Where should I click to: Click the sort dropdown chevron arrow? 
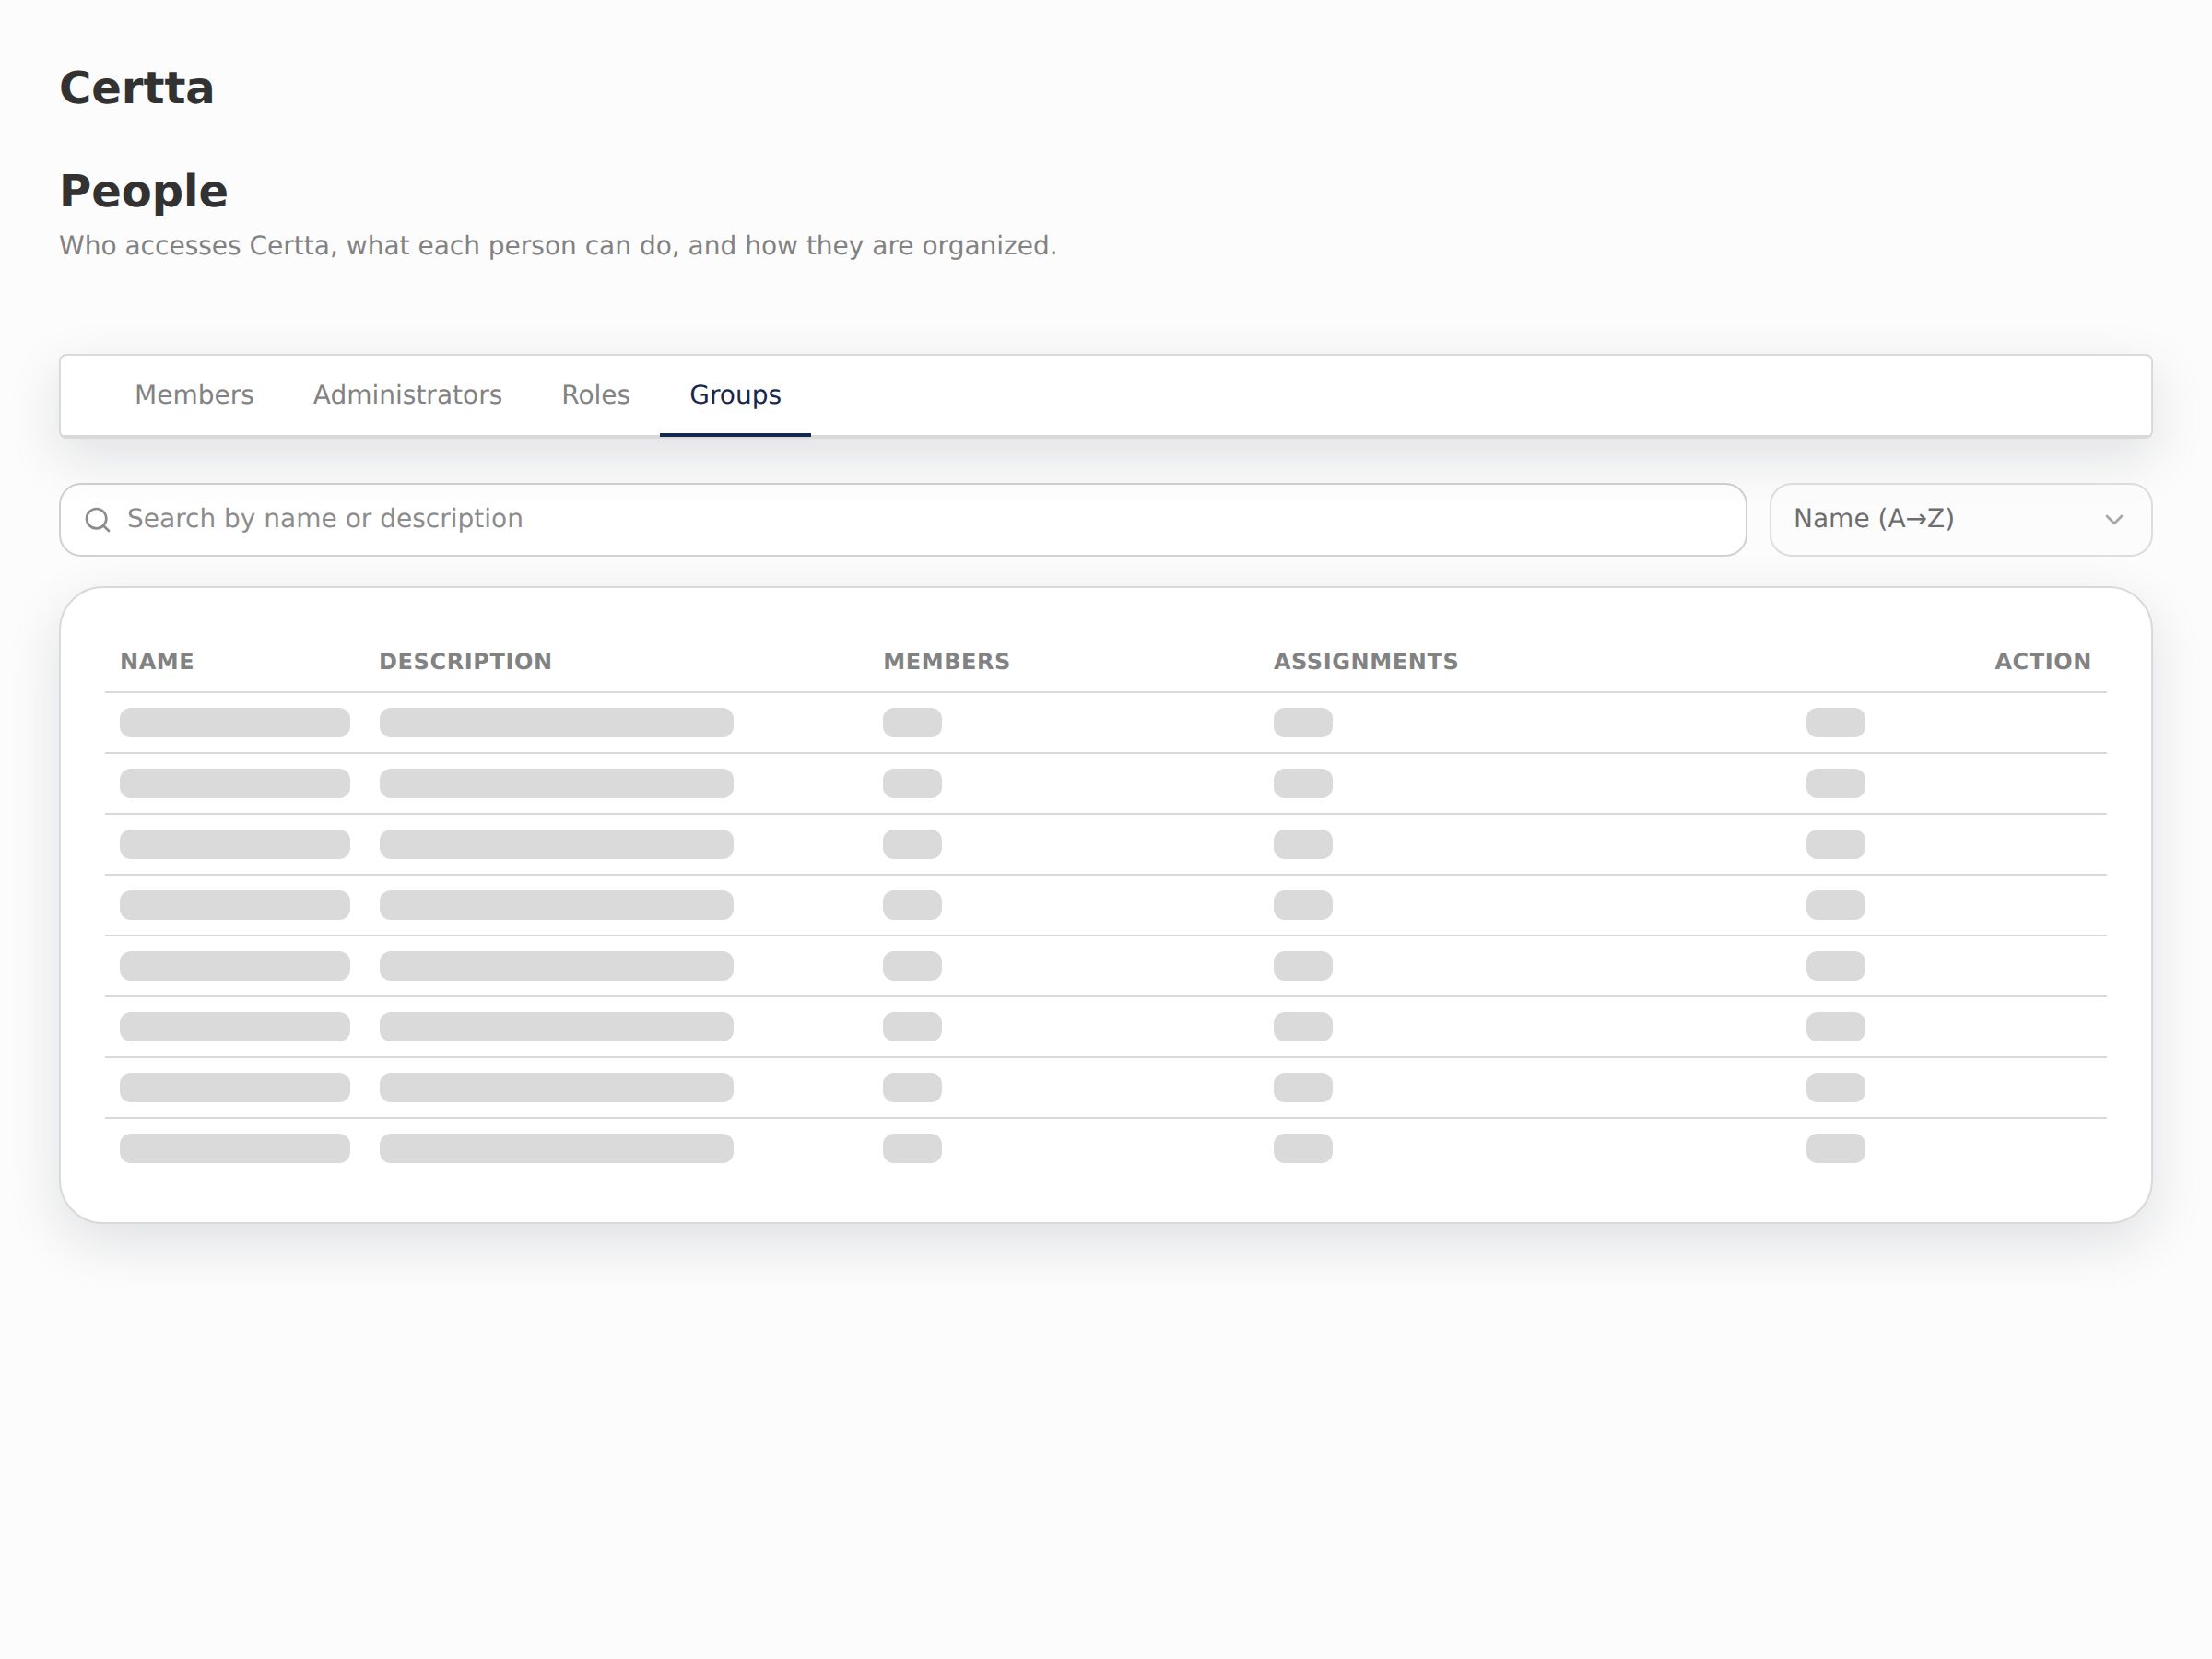click(2114, 520)
